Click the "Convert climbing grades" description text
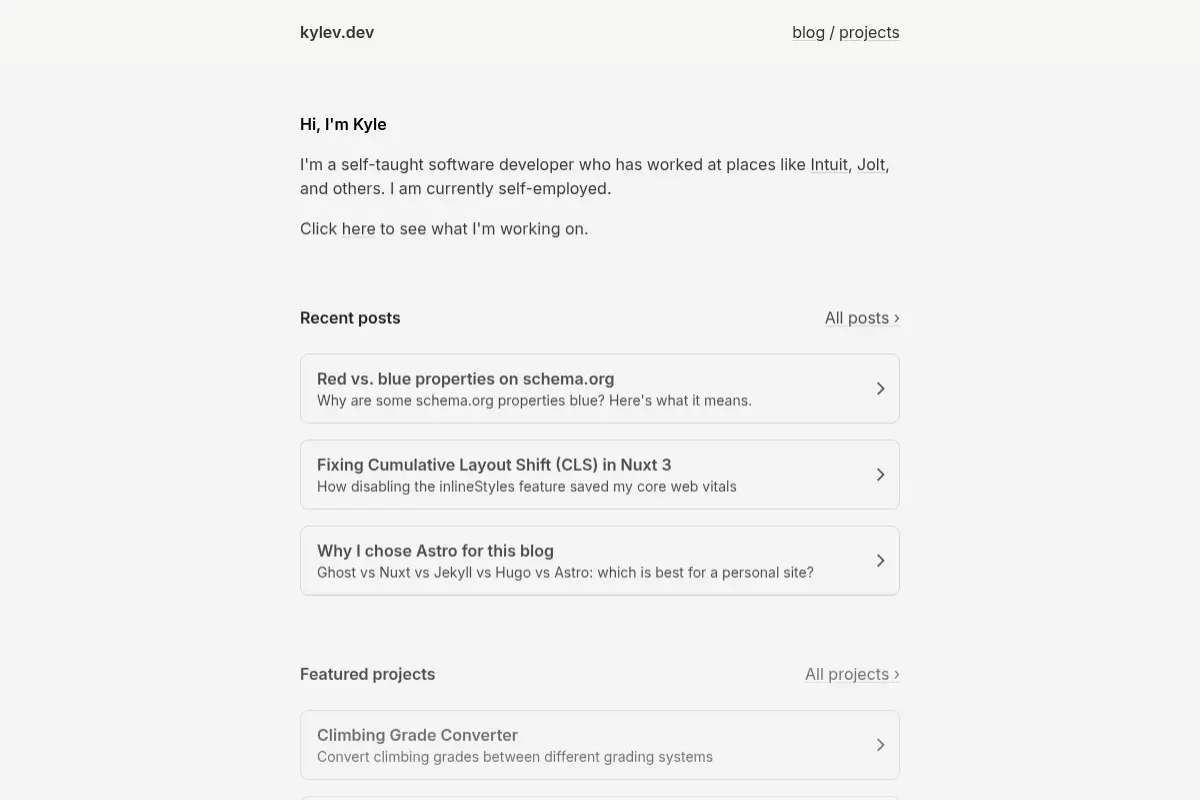Screen dimensions: 1200x800 (515, 757)
